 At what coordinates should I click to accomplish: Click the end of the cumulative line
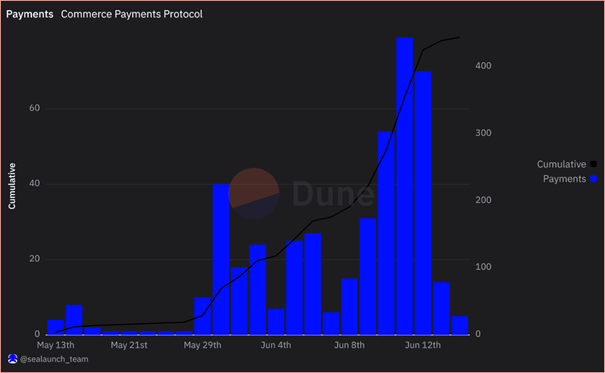[459, 37]
